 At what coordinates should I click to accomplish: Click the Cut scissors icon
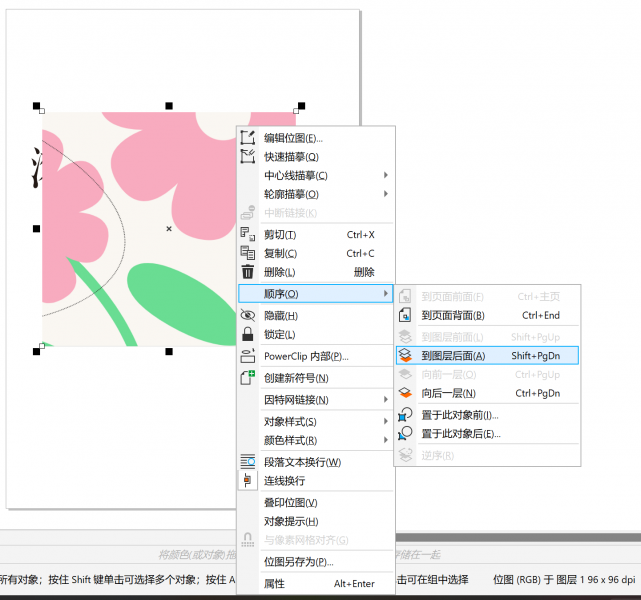click(x=248, y=235)
